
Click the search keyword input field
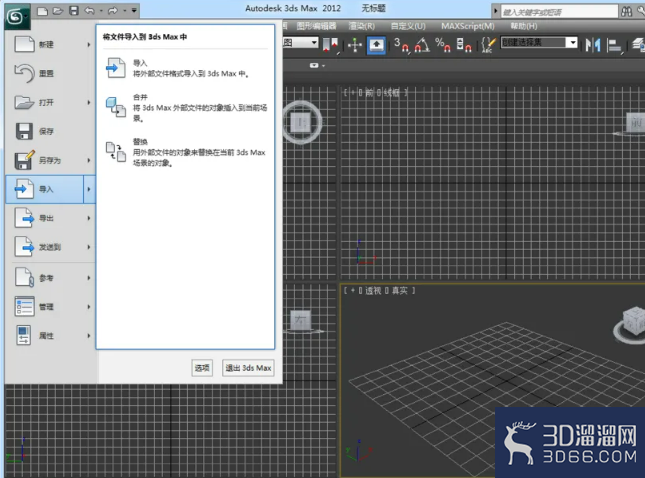559,12
